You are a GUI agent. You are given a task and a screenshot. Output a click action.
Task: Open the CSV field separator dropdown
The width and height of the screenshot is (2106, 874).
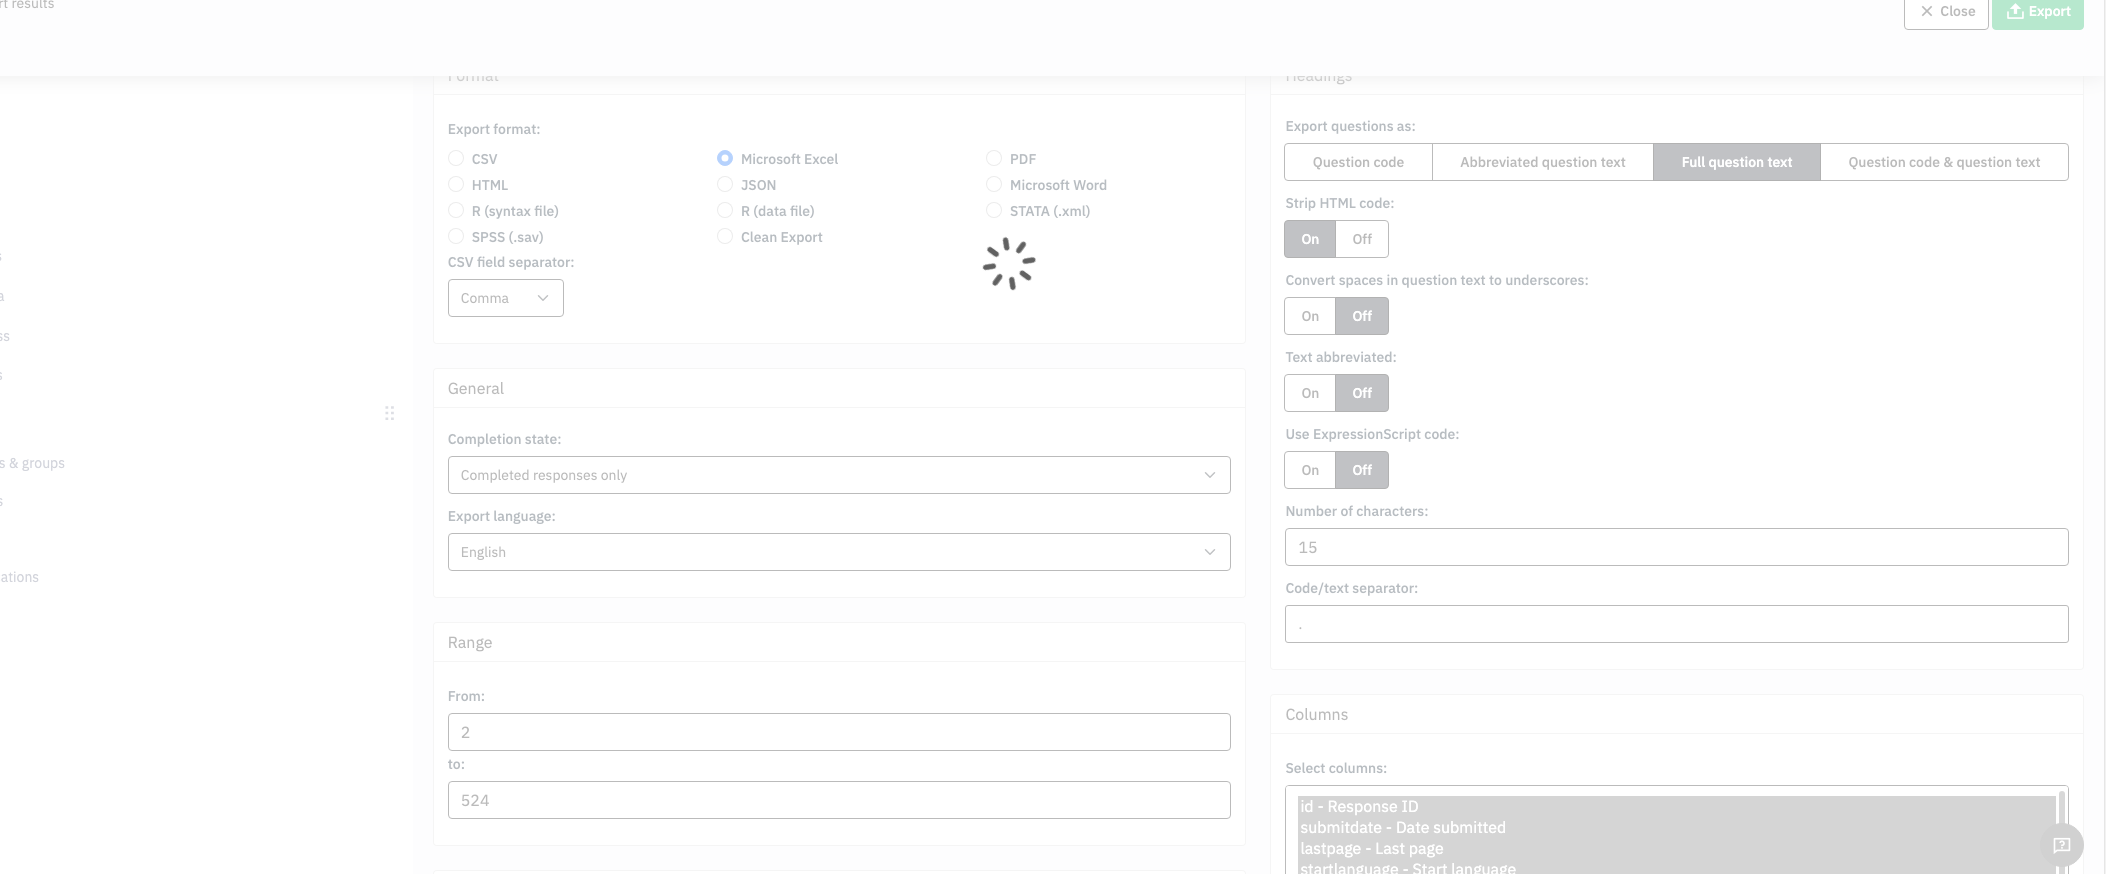click(505, 298)
